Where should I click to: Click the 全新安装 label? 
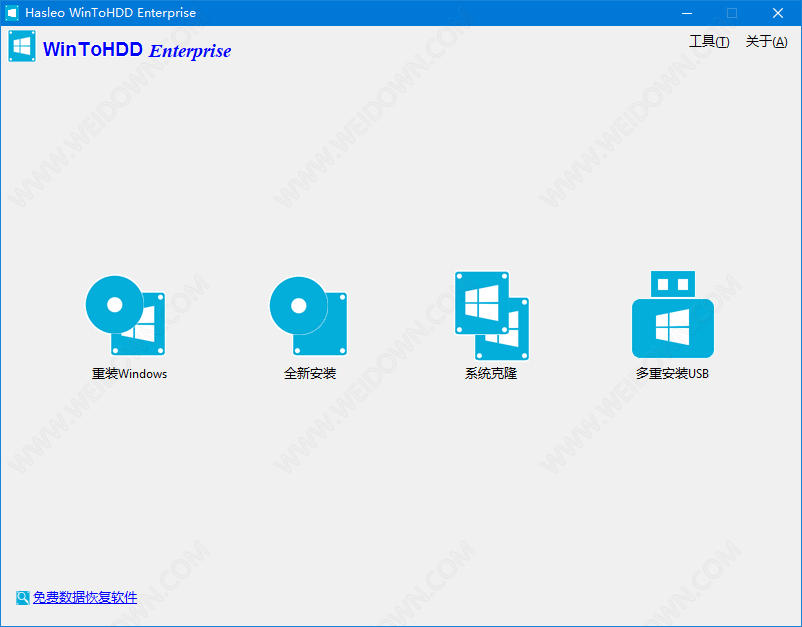coord(310,374)
